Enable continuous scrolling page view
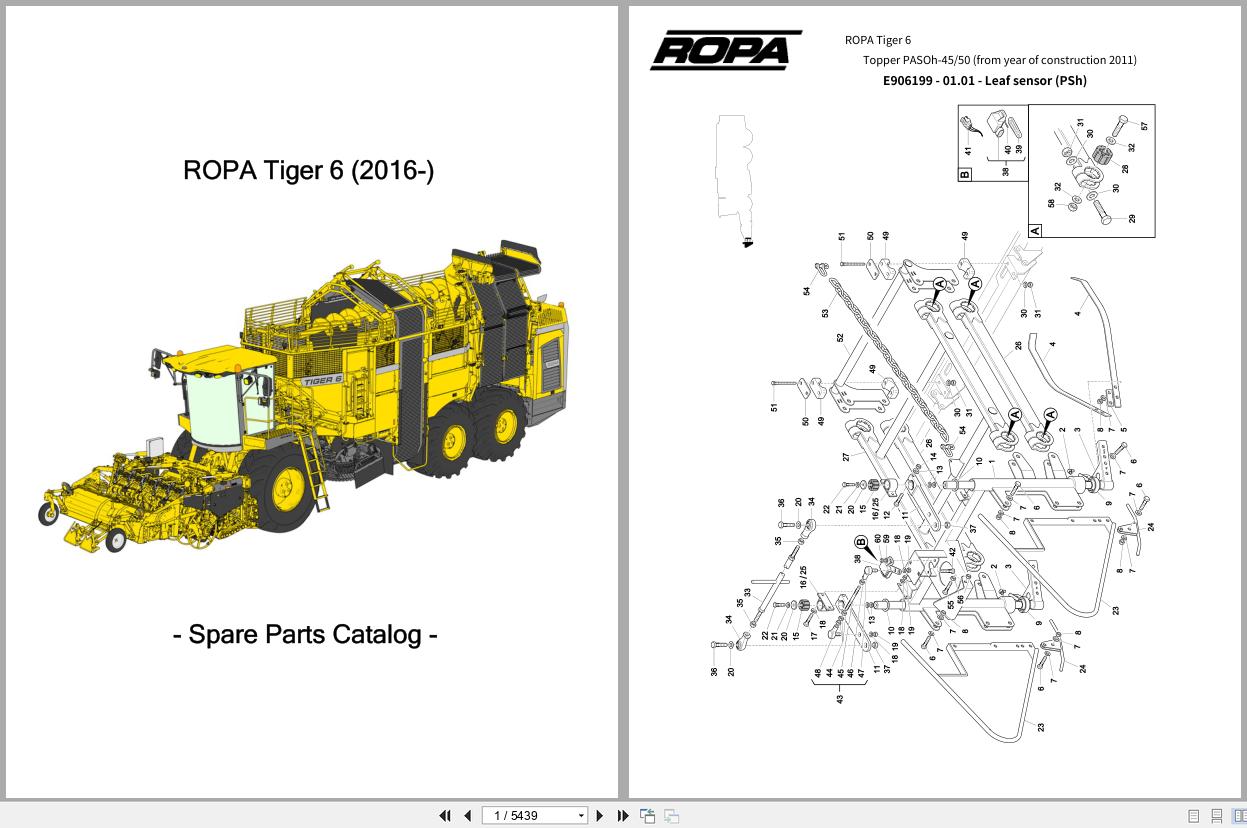Image resolution: width=1247 pixels, height=828 pixels. pos(1216,816)
